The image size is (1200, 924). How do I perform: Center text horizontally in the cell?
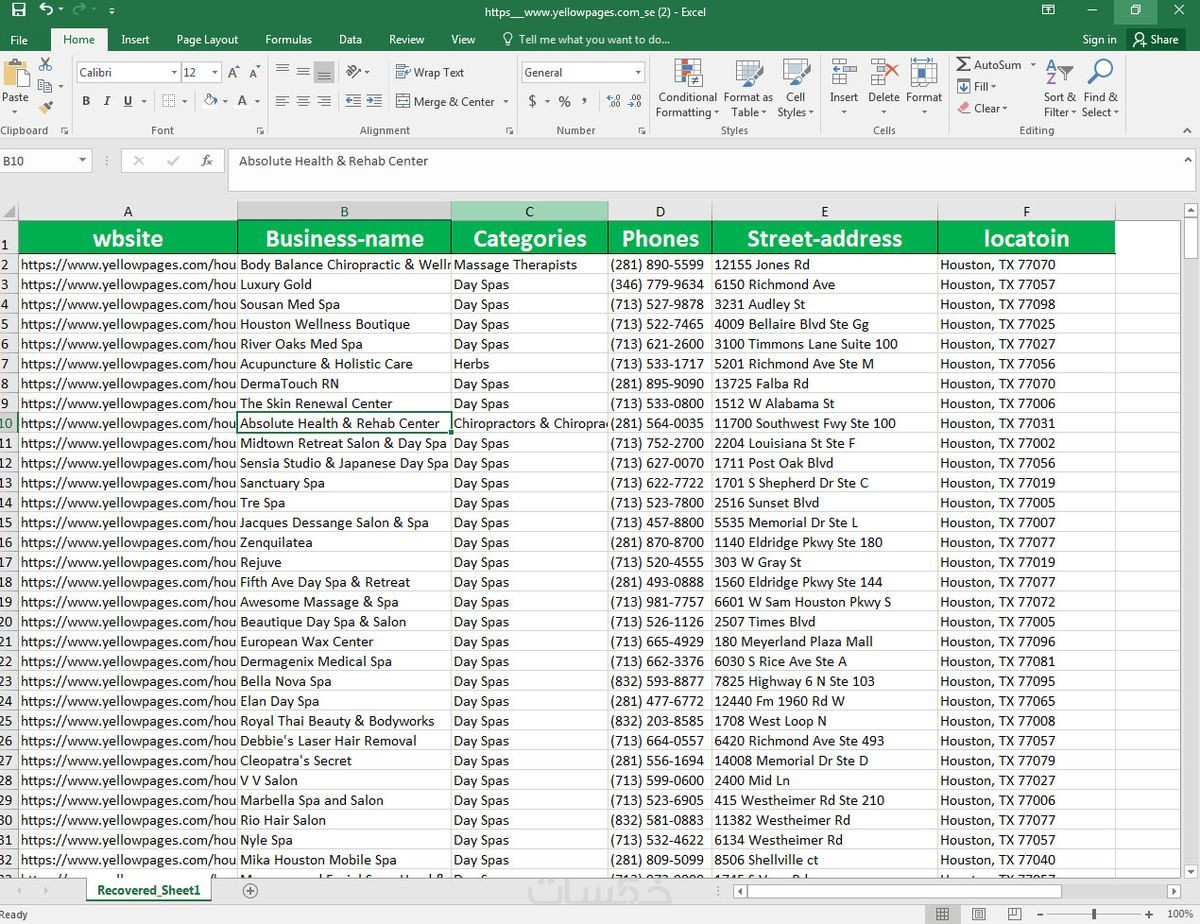[x=303, y=101]
